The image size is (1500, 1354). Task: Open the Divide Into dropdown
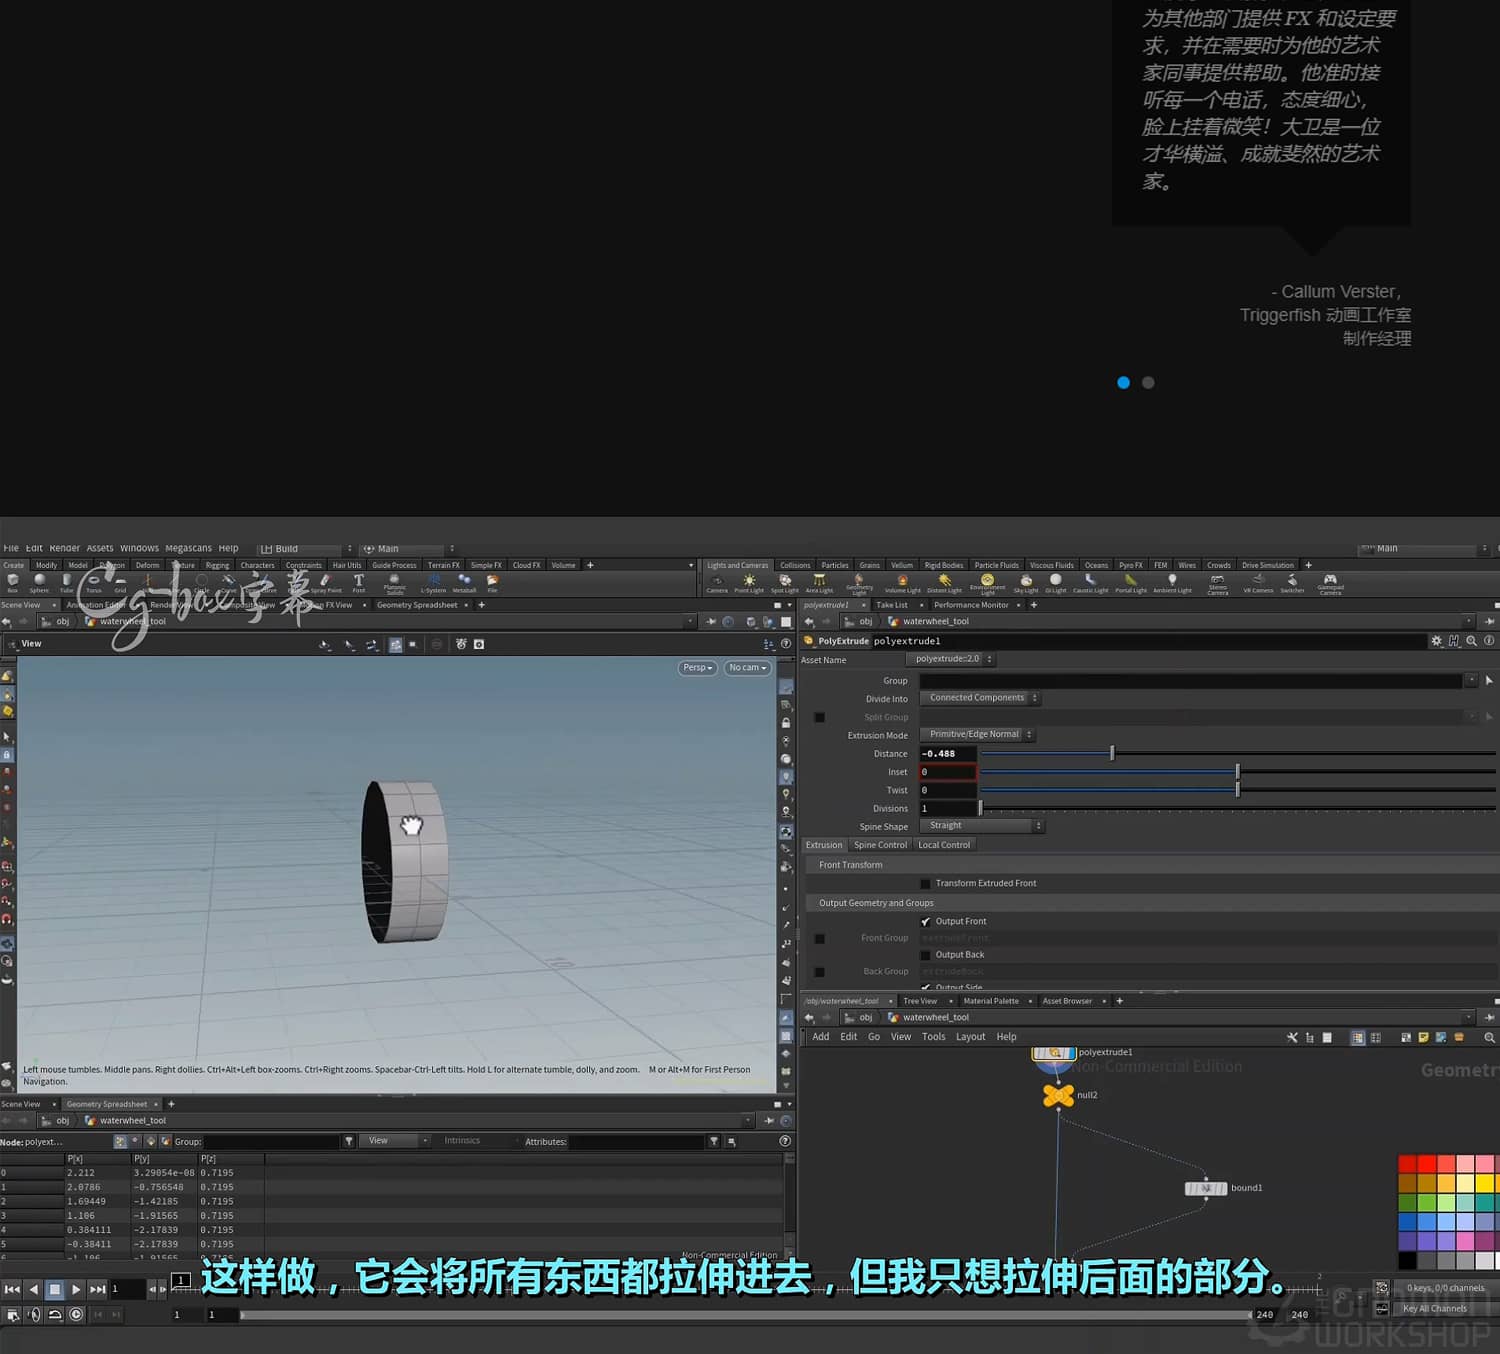tap(978, 698)
